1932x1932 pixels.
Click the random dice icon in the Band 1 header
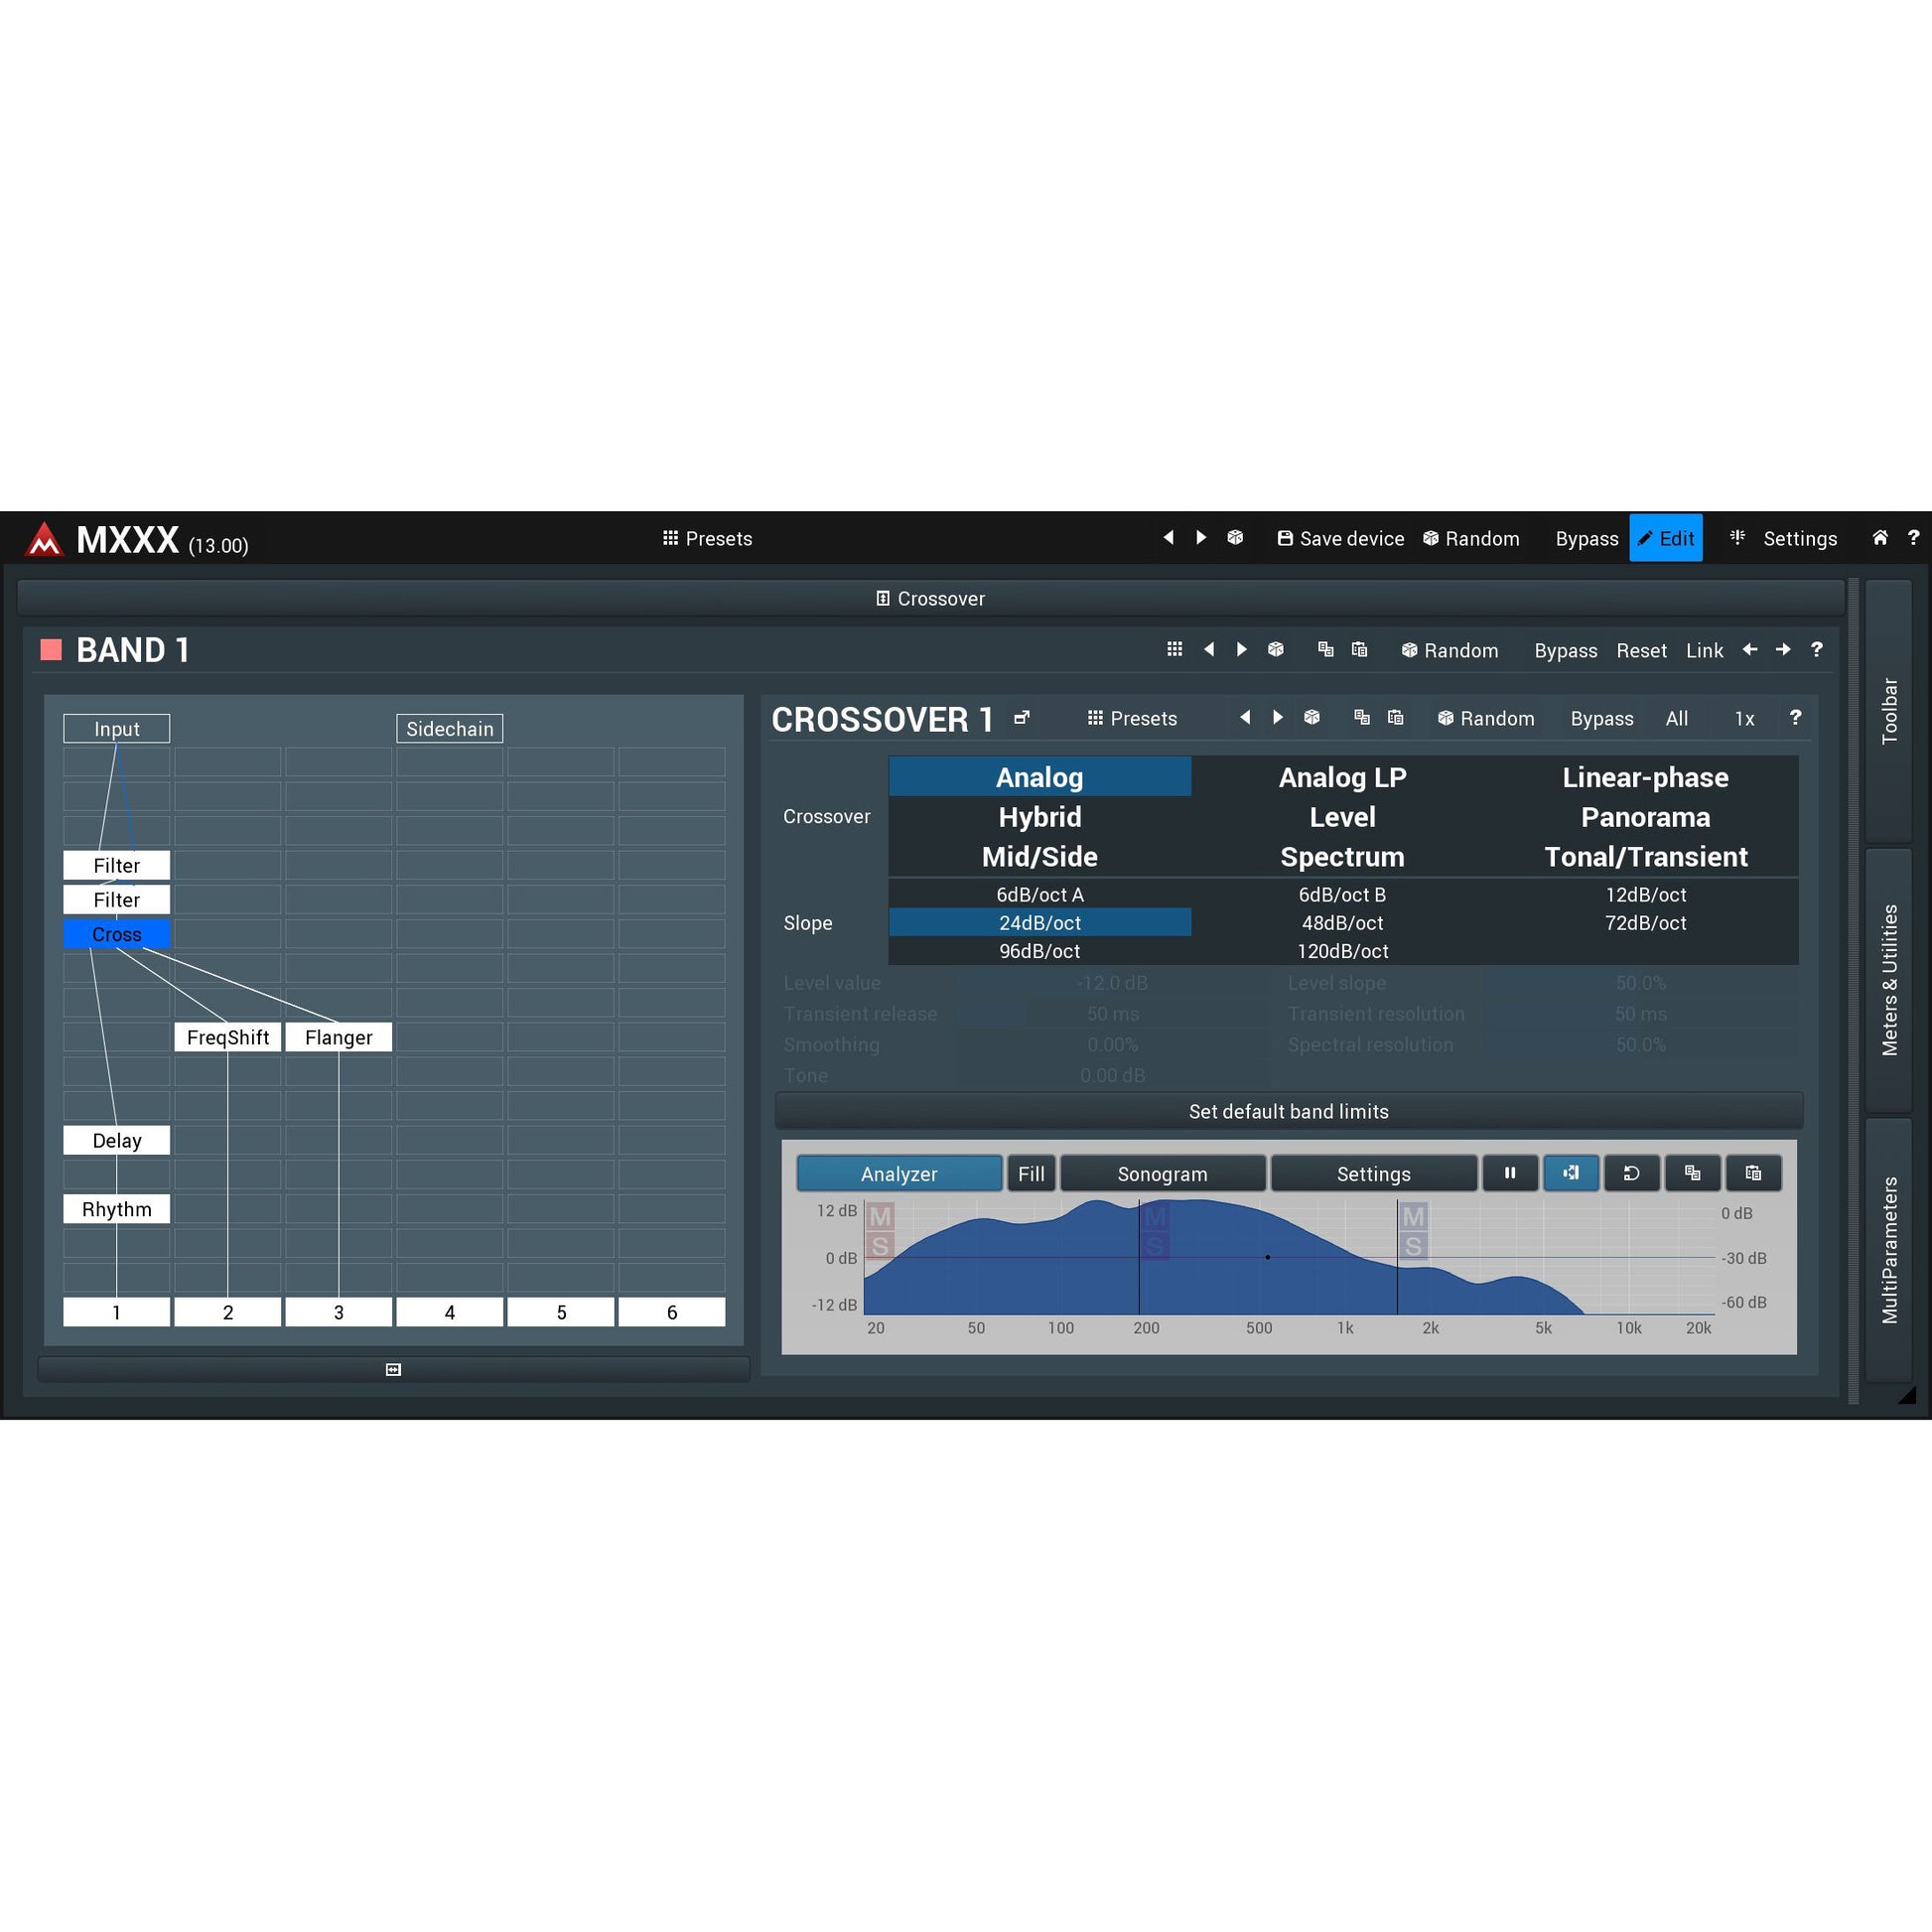(1275, 650)
